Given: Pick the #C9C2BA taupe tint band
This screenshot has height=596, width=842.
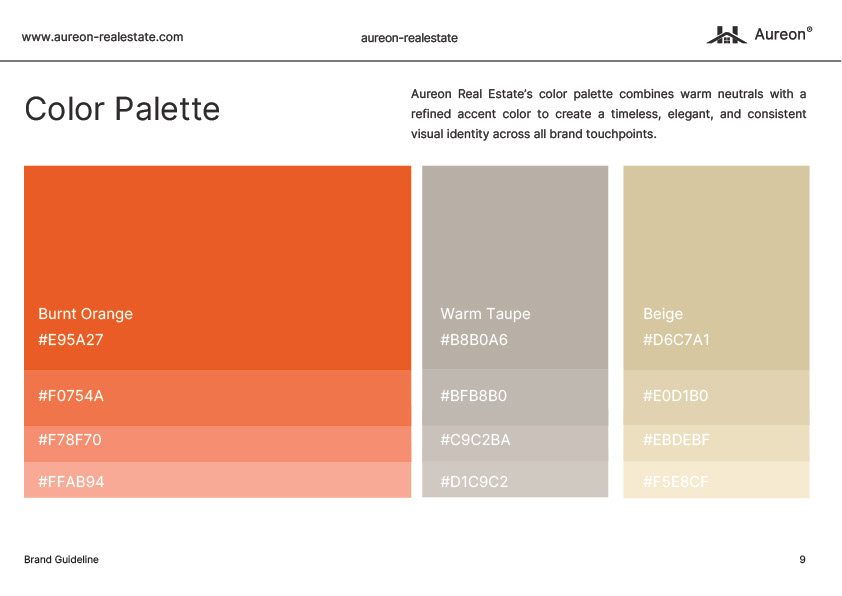Looking at the screenshot, I should coord(515,441).
